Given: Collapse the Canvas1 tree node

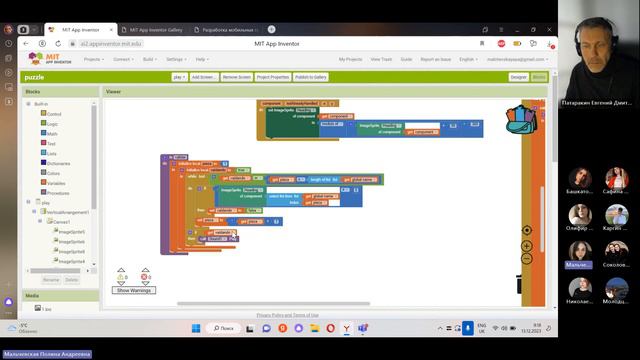Looking at the screenshot, I should click(40, 221).
